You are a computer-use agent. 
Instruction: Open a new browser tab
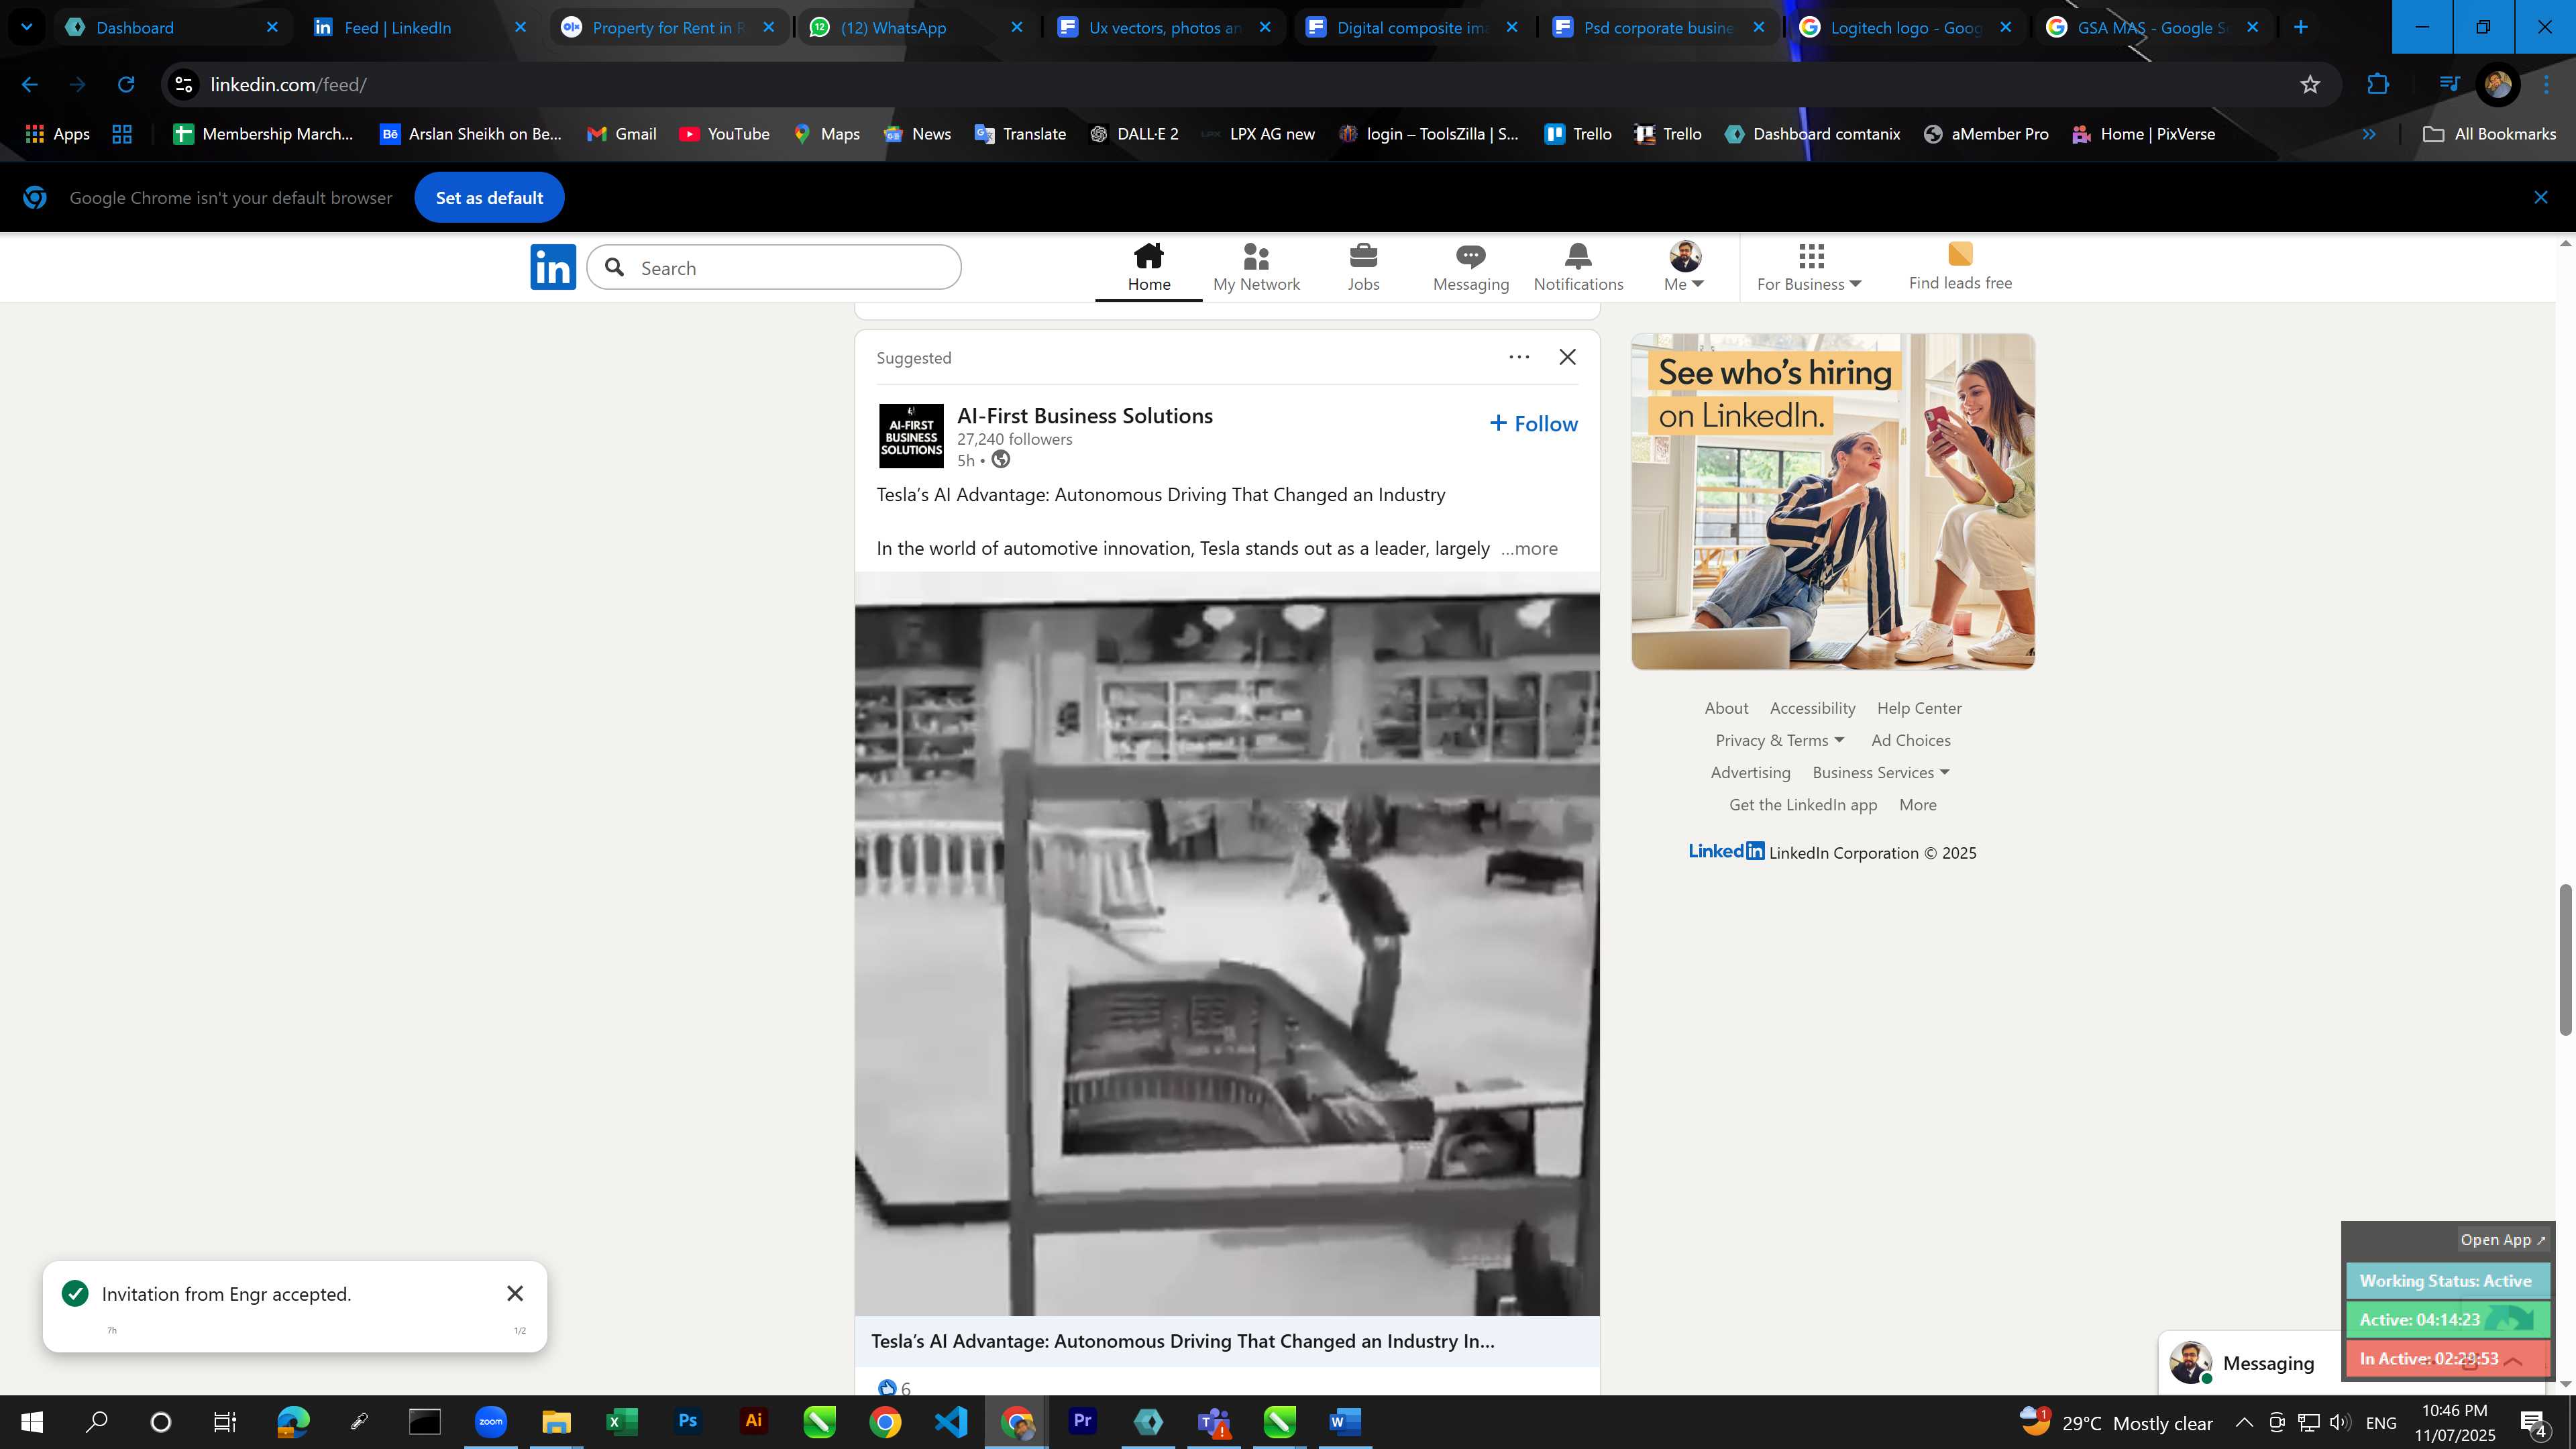[2301, 27]
